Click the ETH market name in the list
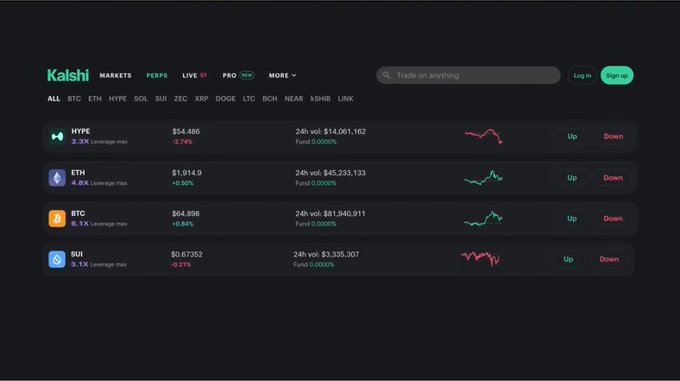The height and width of the screenshot is (381, 680). 78,173
